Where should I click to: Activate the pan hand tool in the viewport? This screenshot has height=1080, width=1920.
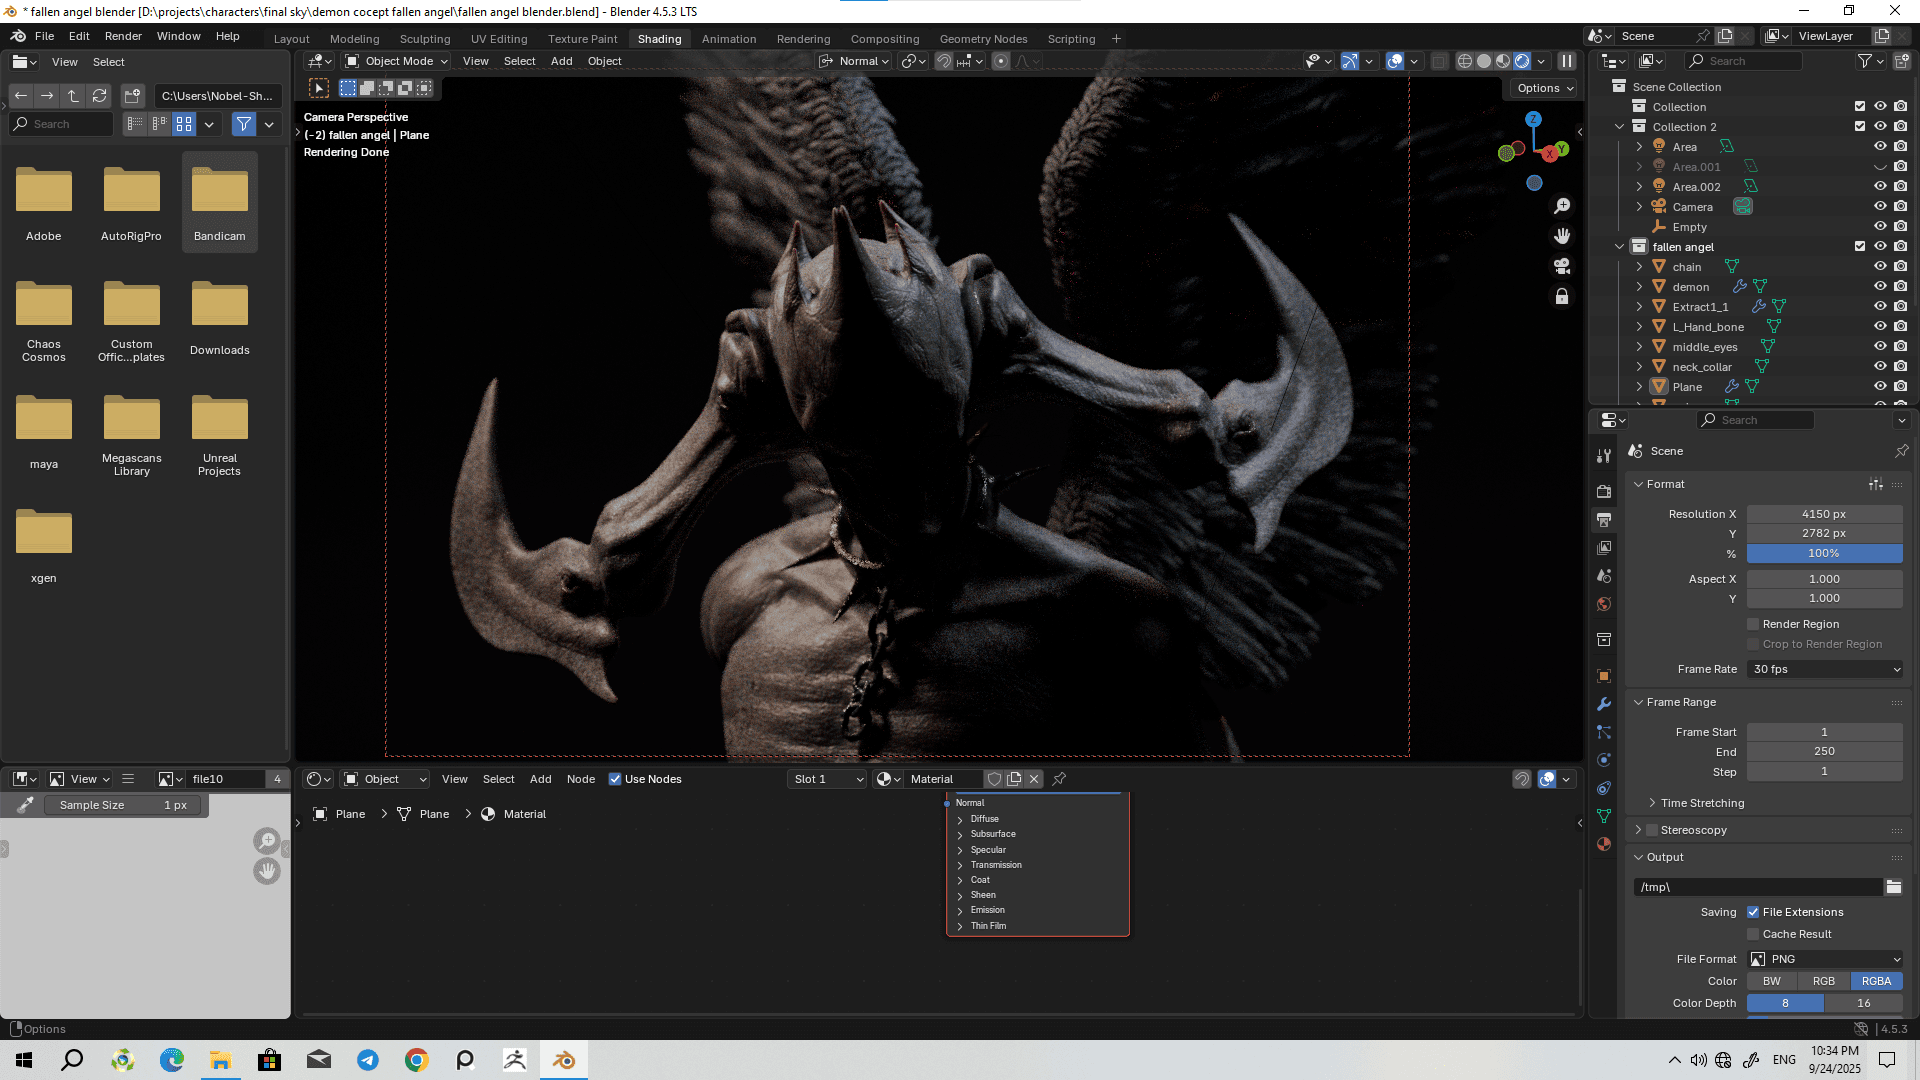(1562, 236)
